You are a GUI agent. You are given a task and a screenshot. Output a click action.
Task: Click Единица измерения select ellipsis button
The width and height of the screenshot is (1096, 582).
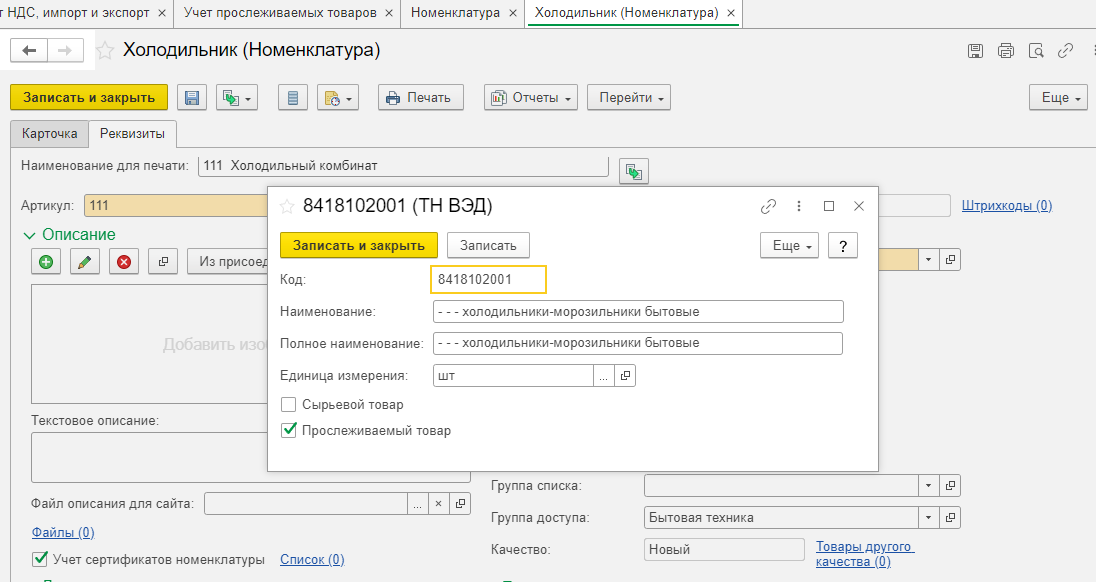(x=604, y=376)
